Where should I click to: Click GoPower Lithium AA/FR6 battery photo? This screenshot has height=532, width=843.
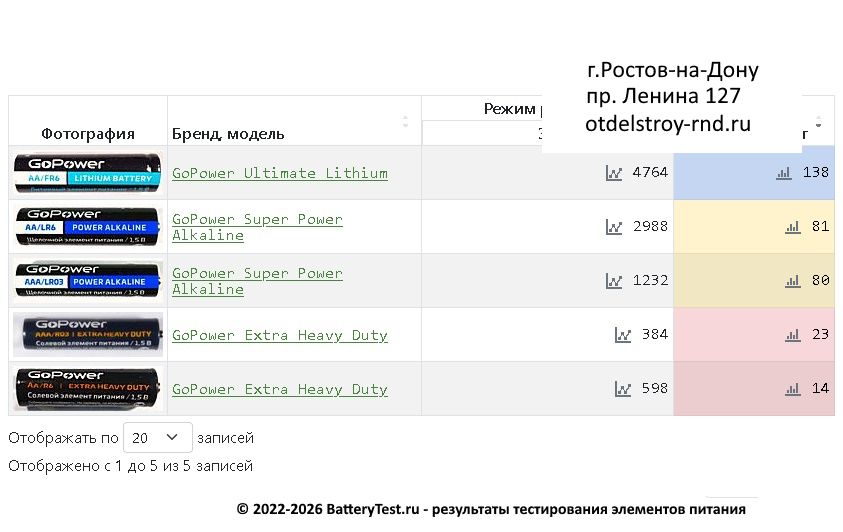(88, 173)
